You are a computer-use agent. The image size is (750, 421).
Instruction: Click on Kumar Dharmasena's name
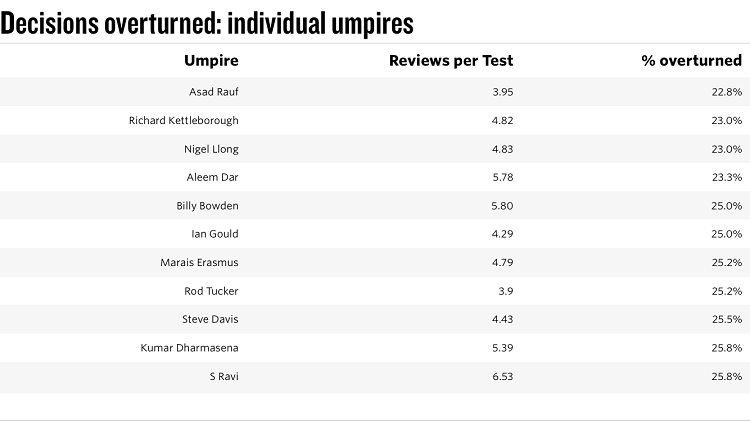[x=190, y=348]
